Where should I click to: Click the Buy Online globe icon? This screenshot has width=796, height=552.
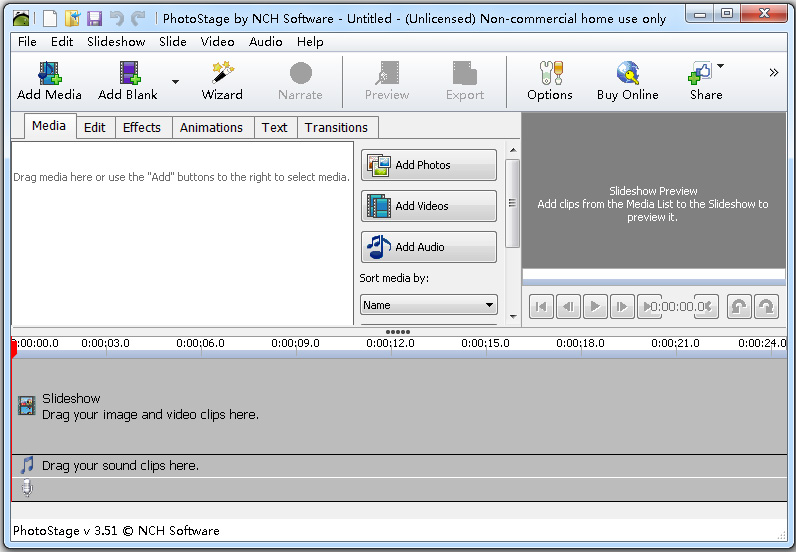coord(627,73)
